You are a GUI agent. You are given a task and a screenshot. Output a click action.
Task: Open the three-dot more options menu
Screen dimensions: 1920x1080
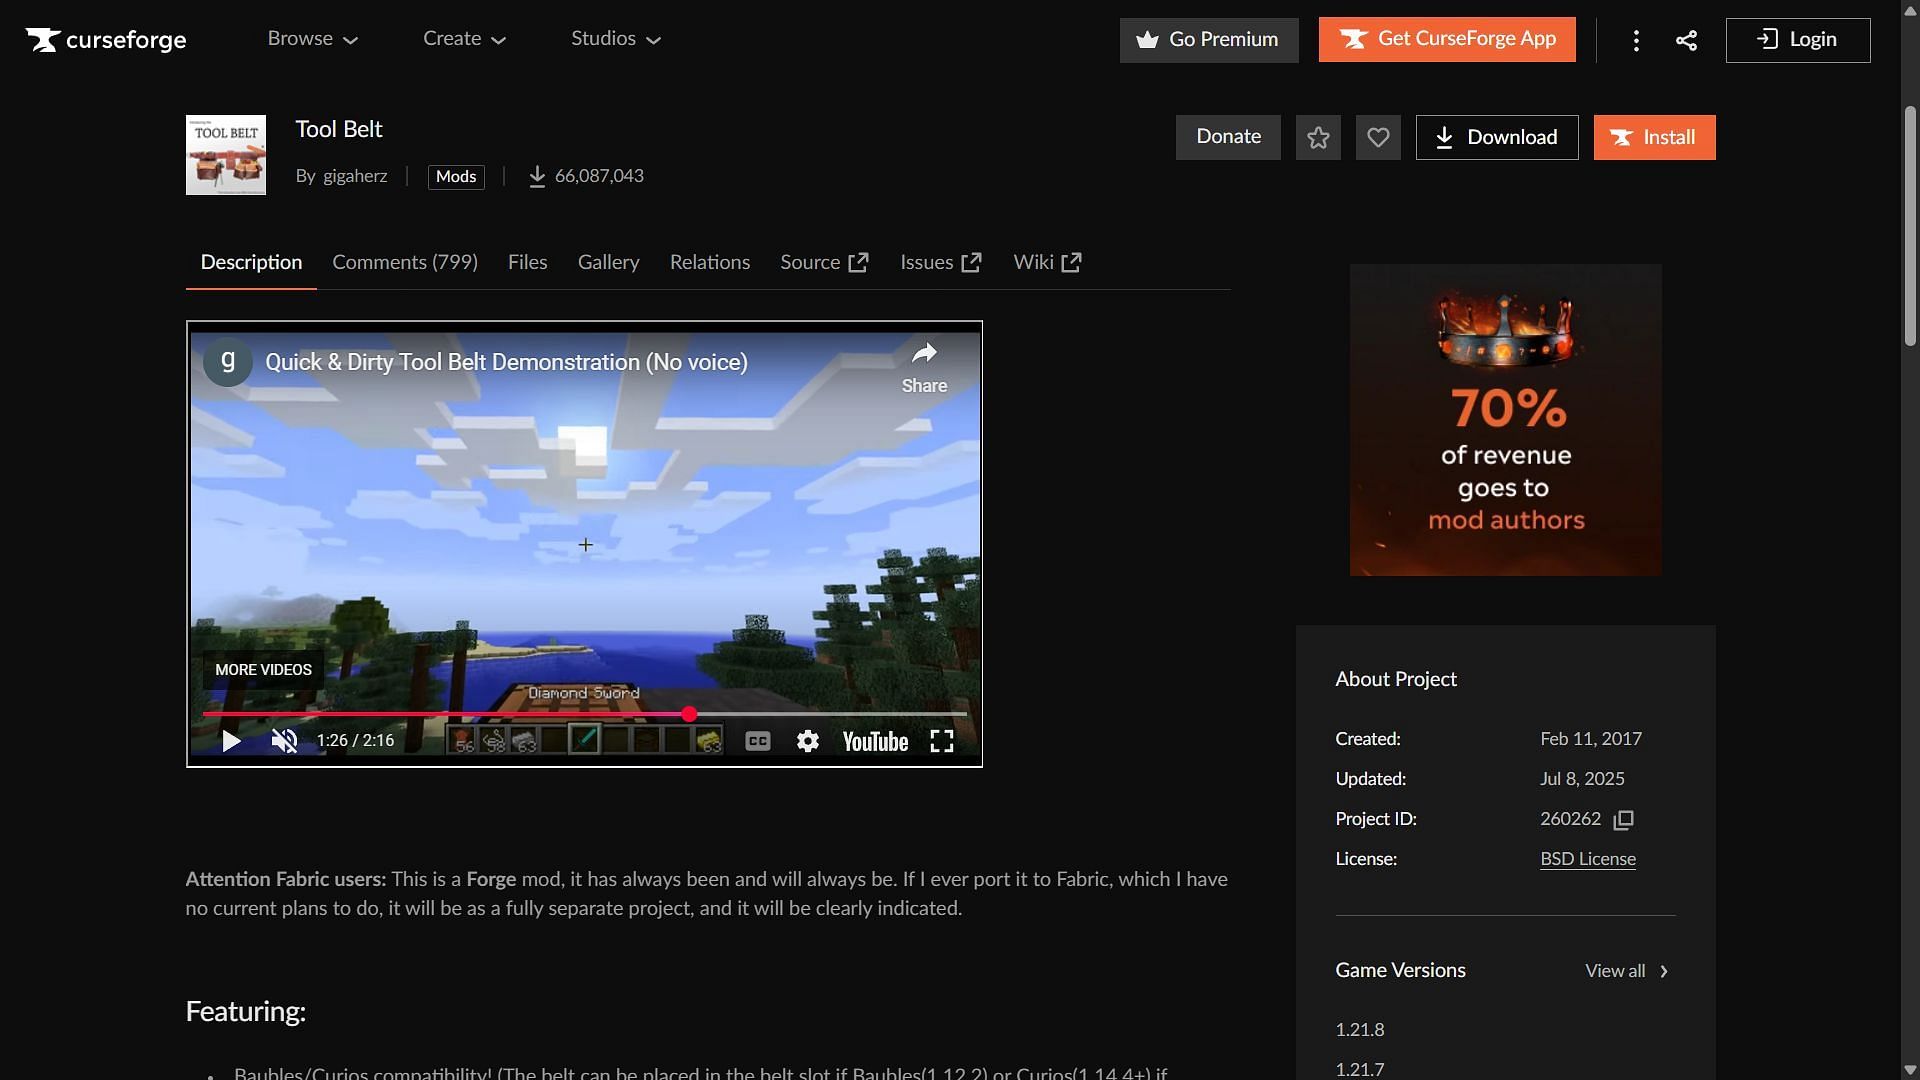point(1636,40)
